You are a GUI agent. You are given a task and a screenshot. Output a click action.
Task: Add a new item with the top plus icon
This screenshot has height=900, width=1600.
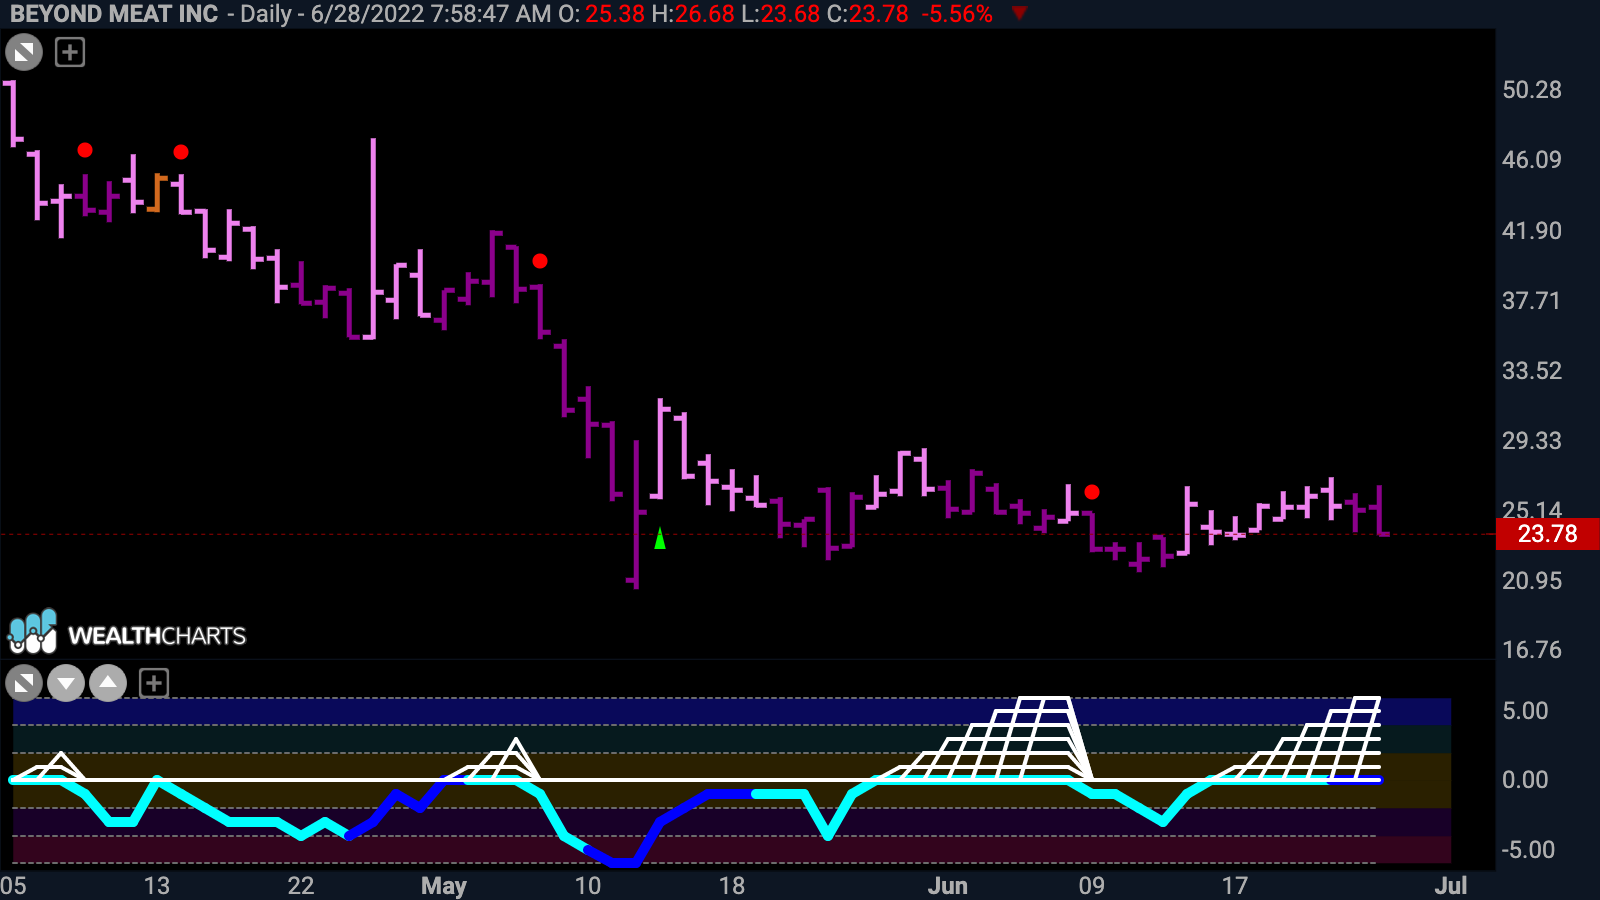[x=70, y=52]
